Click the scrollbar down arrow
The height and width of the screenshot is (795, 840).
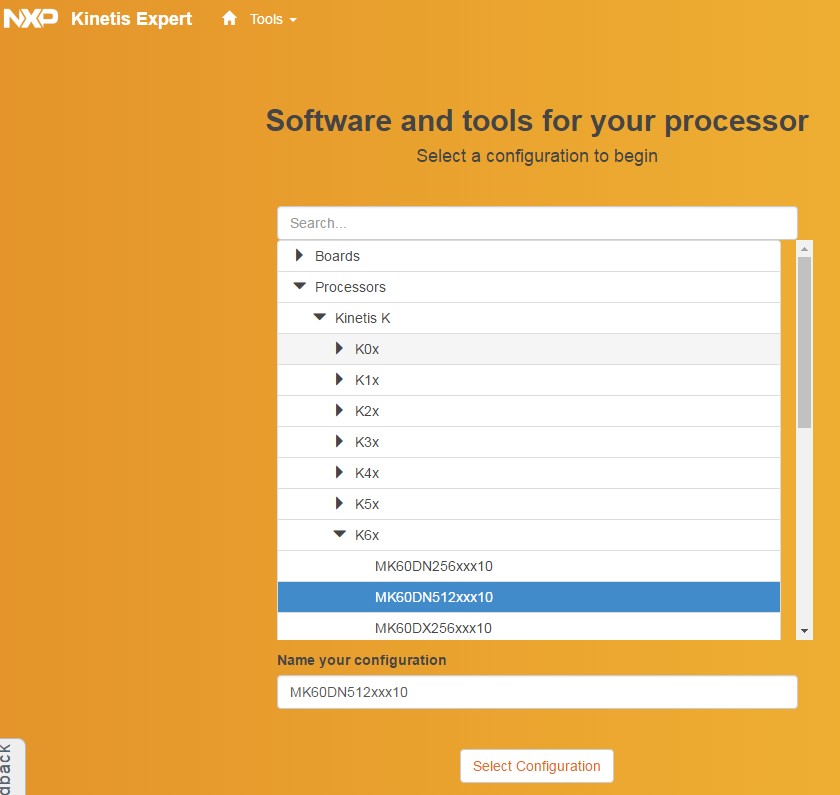804,631
